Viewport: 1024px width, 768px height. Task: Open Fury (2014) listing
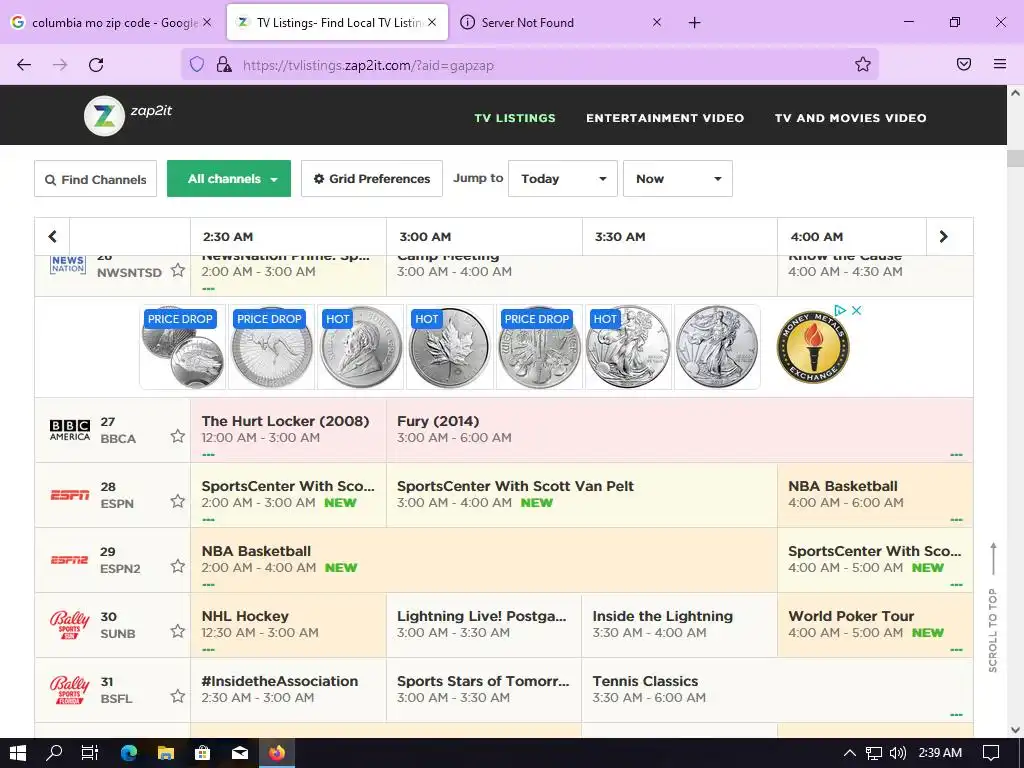680,430
